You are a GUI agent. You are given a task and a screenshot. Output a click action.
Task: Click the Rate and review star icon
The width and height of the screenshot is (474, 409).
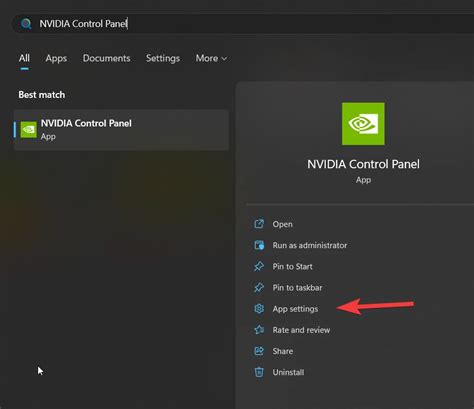tap(259, 330)
